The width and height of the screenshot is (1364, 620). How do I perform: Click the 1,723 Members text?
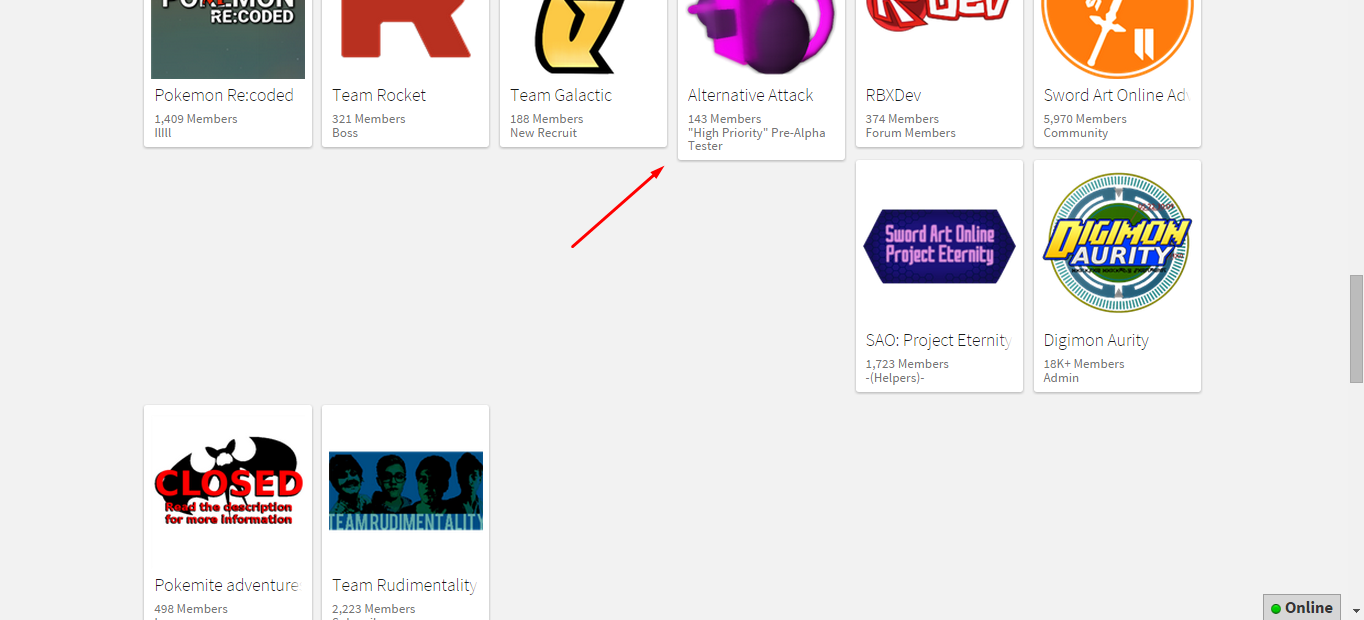[908, 364]
